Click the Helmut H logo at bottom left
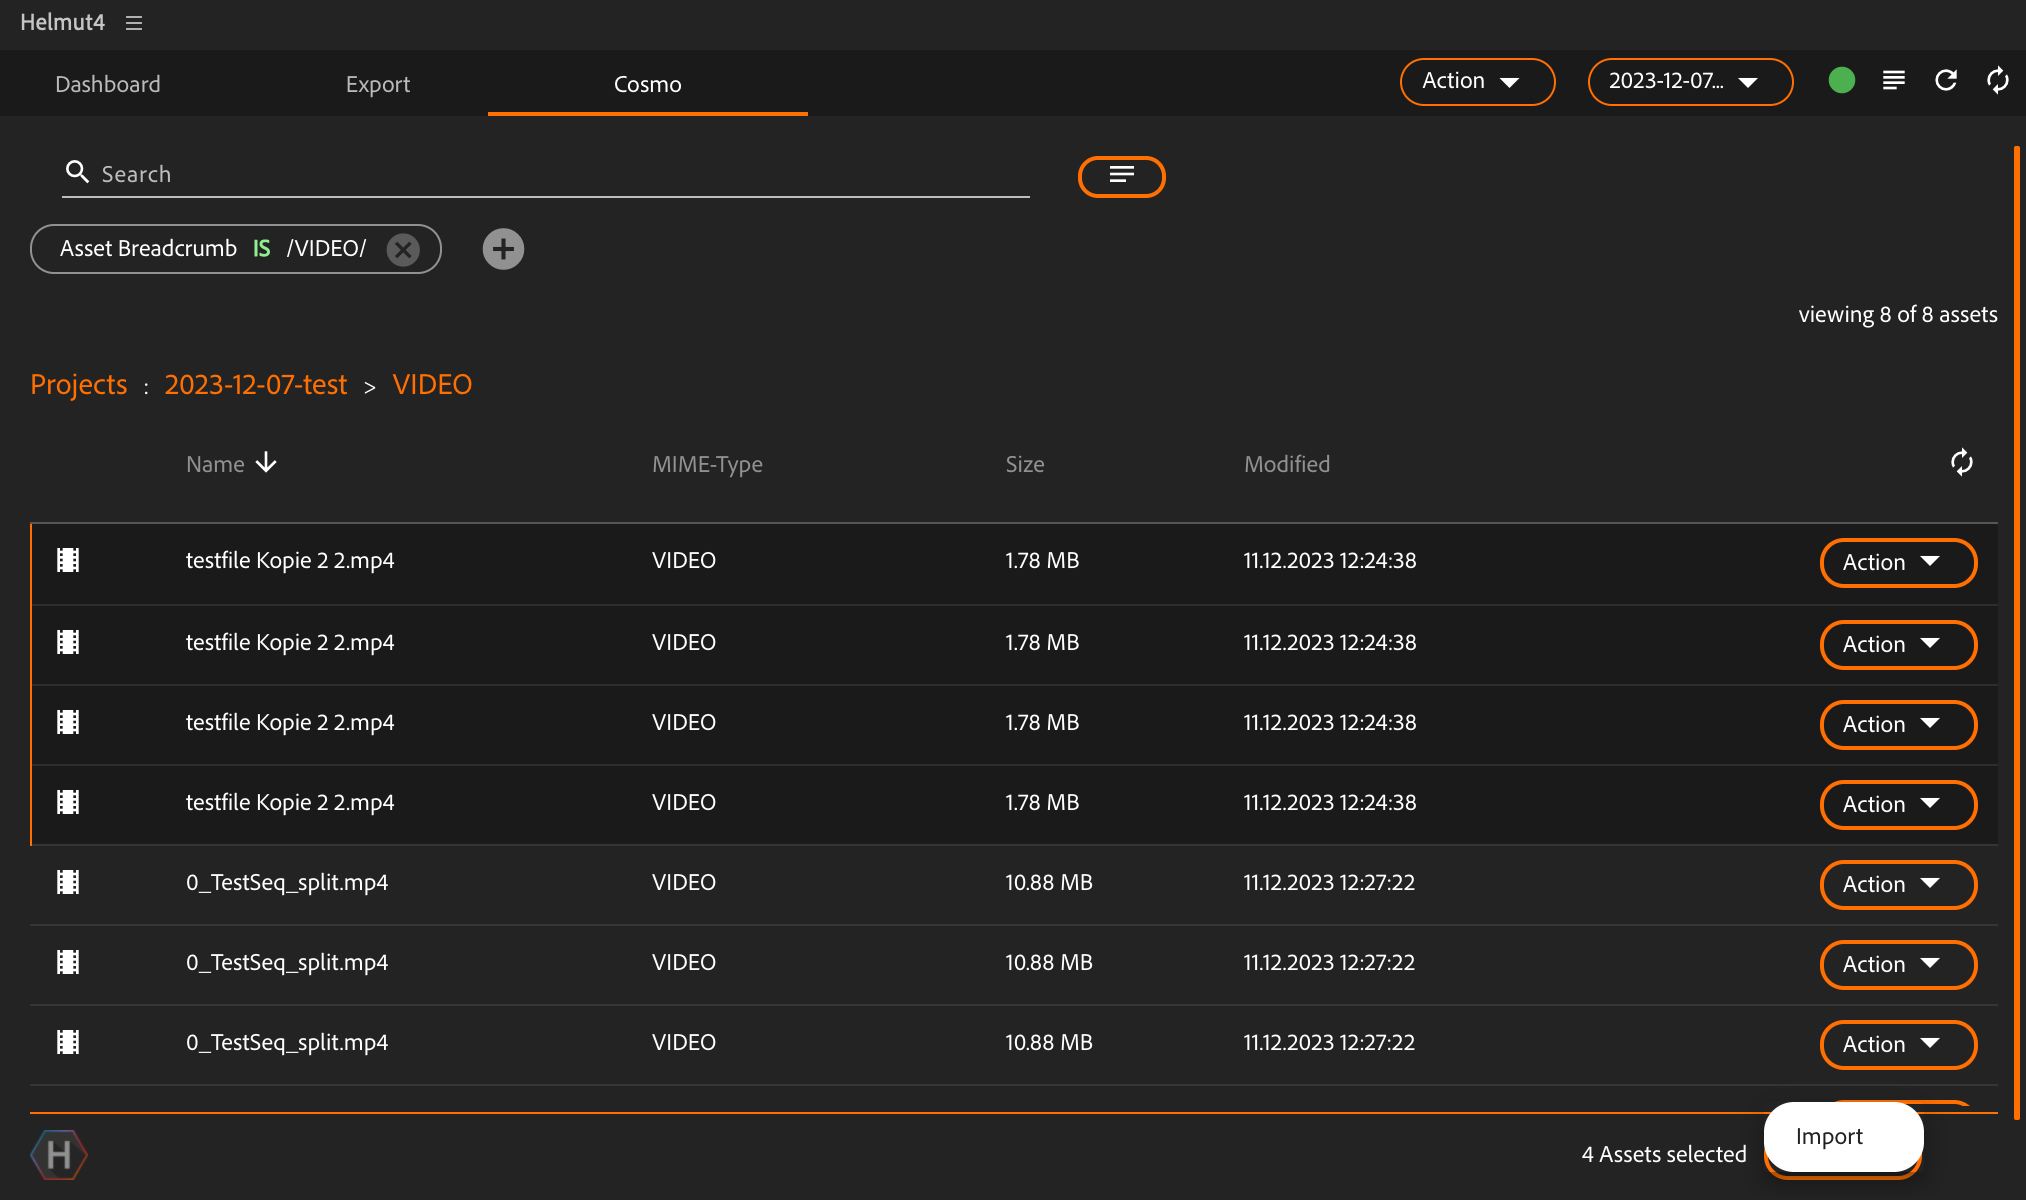 [x=59, y=1155]
